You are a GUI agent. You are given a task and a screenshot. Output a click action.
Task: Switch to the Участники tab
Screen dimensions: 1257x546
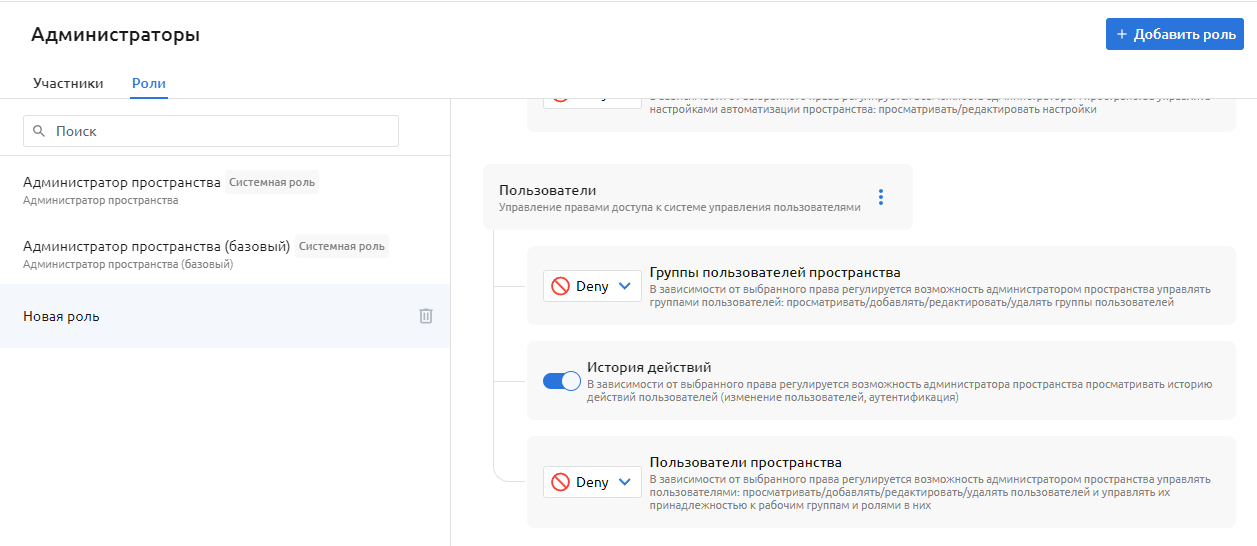click(x=68, y=83)
